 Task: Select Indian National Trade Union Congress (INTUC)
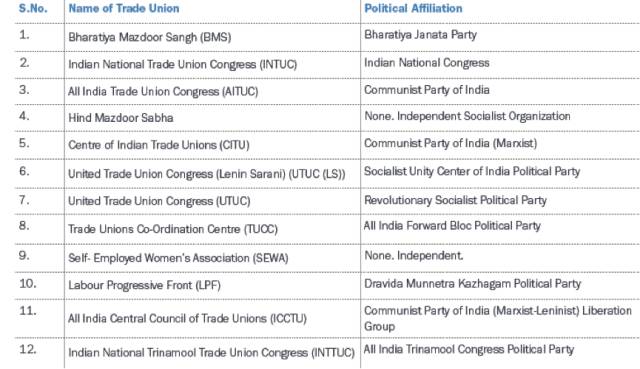(x=182, y=64)
